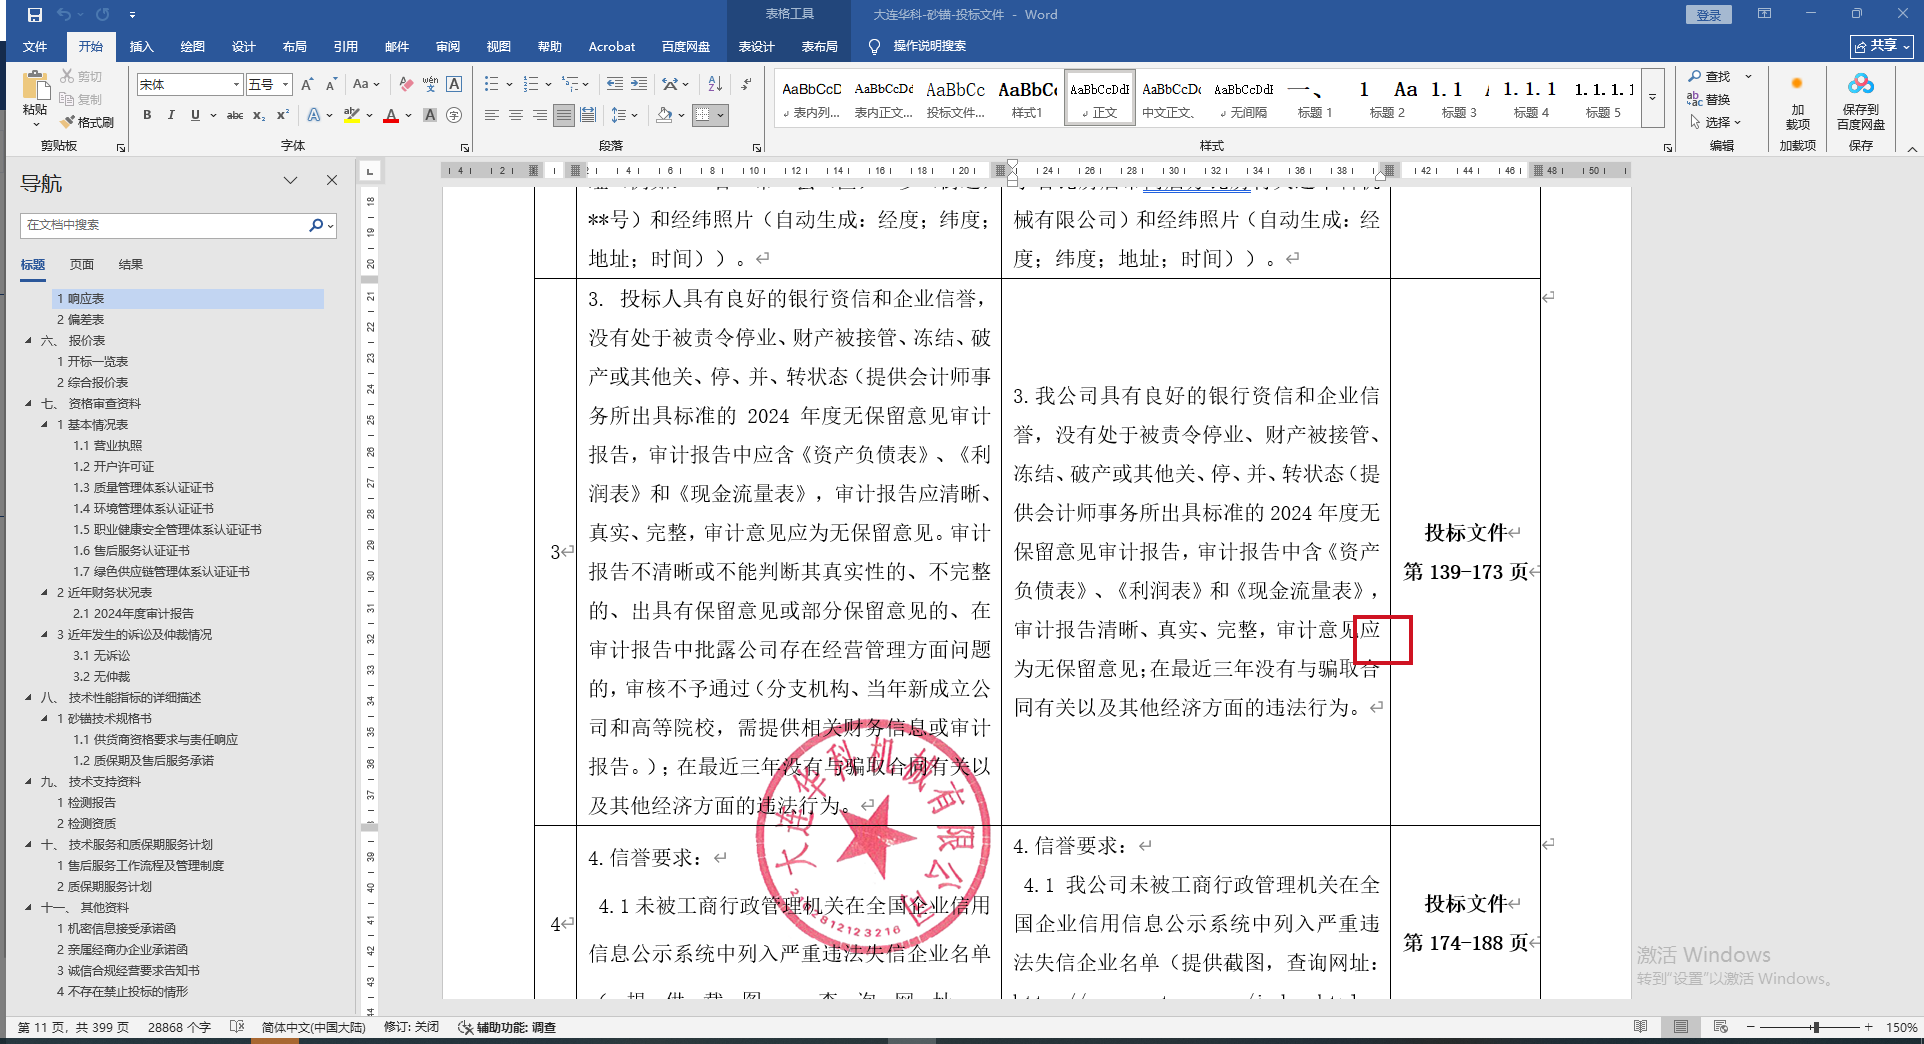
Task: Open the 表设计 table tools tab
Action: [x=756, y=46]
